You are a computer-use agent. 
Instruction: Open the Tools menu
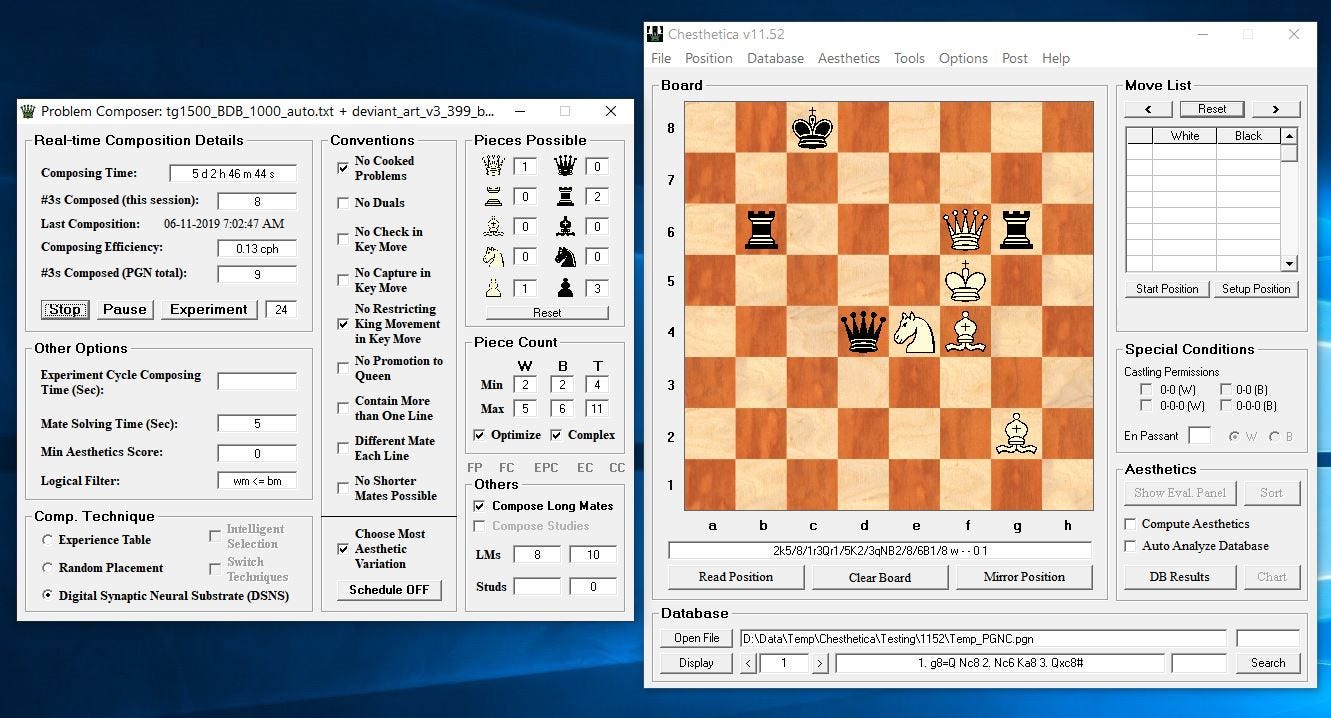tap(909, 58)
